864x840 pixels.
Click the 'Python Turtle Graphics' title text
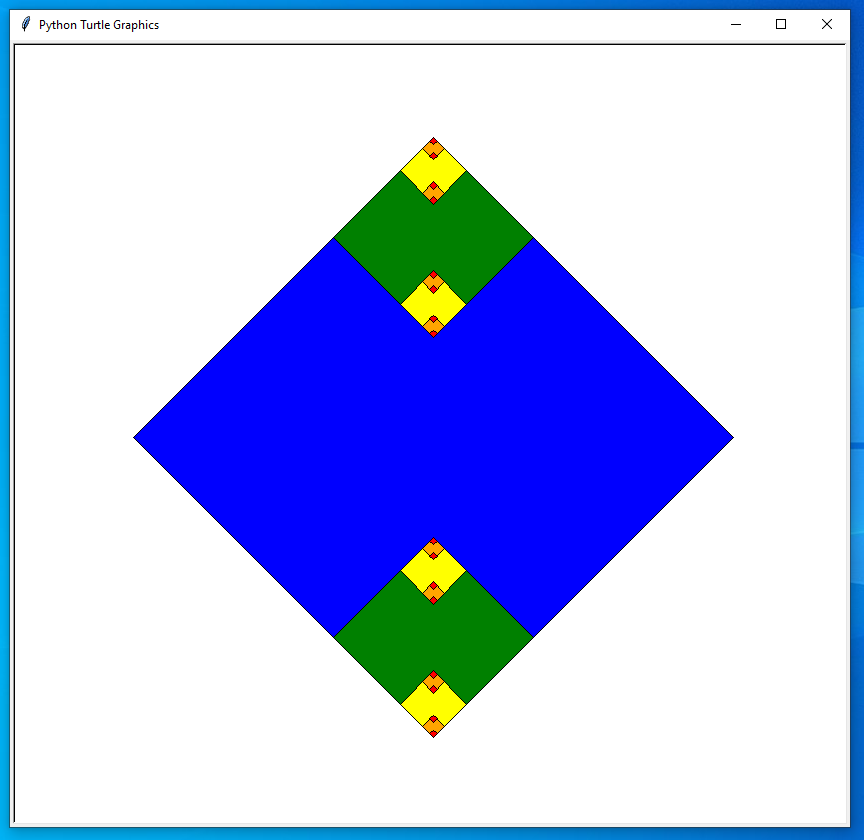[99, 25]
